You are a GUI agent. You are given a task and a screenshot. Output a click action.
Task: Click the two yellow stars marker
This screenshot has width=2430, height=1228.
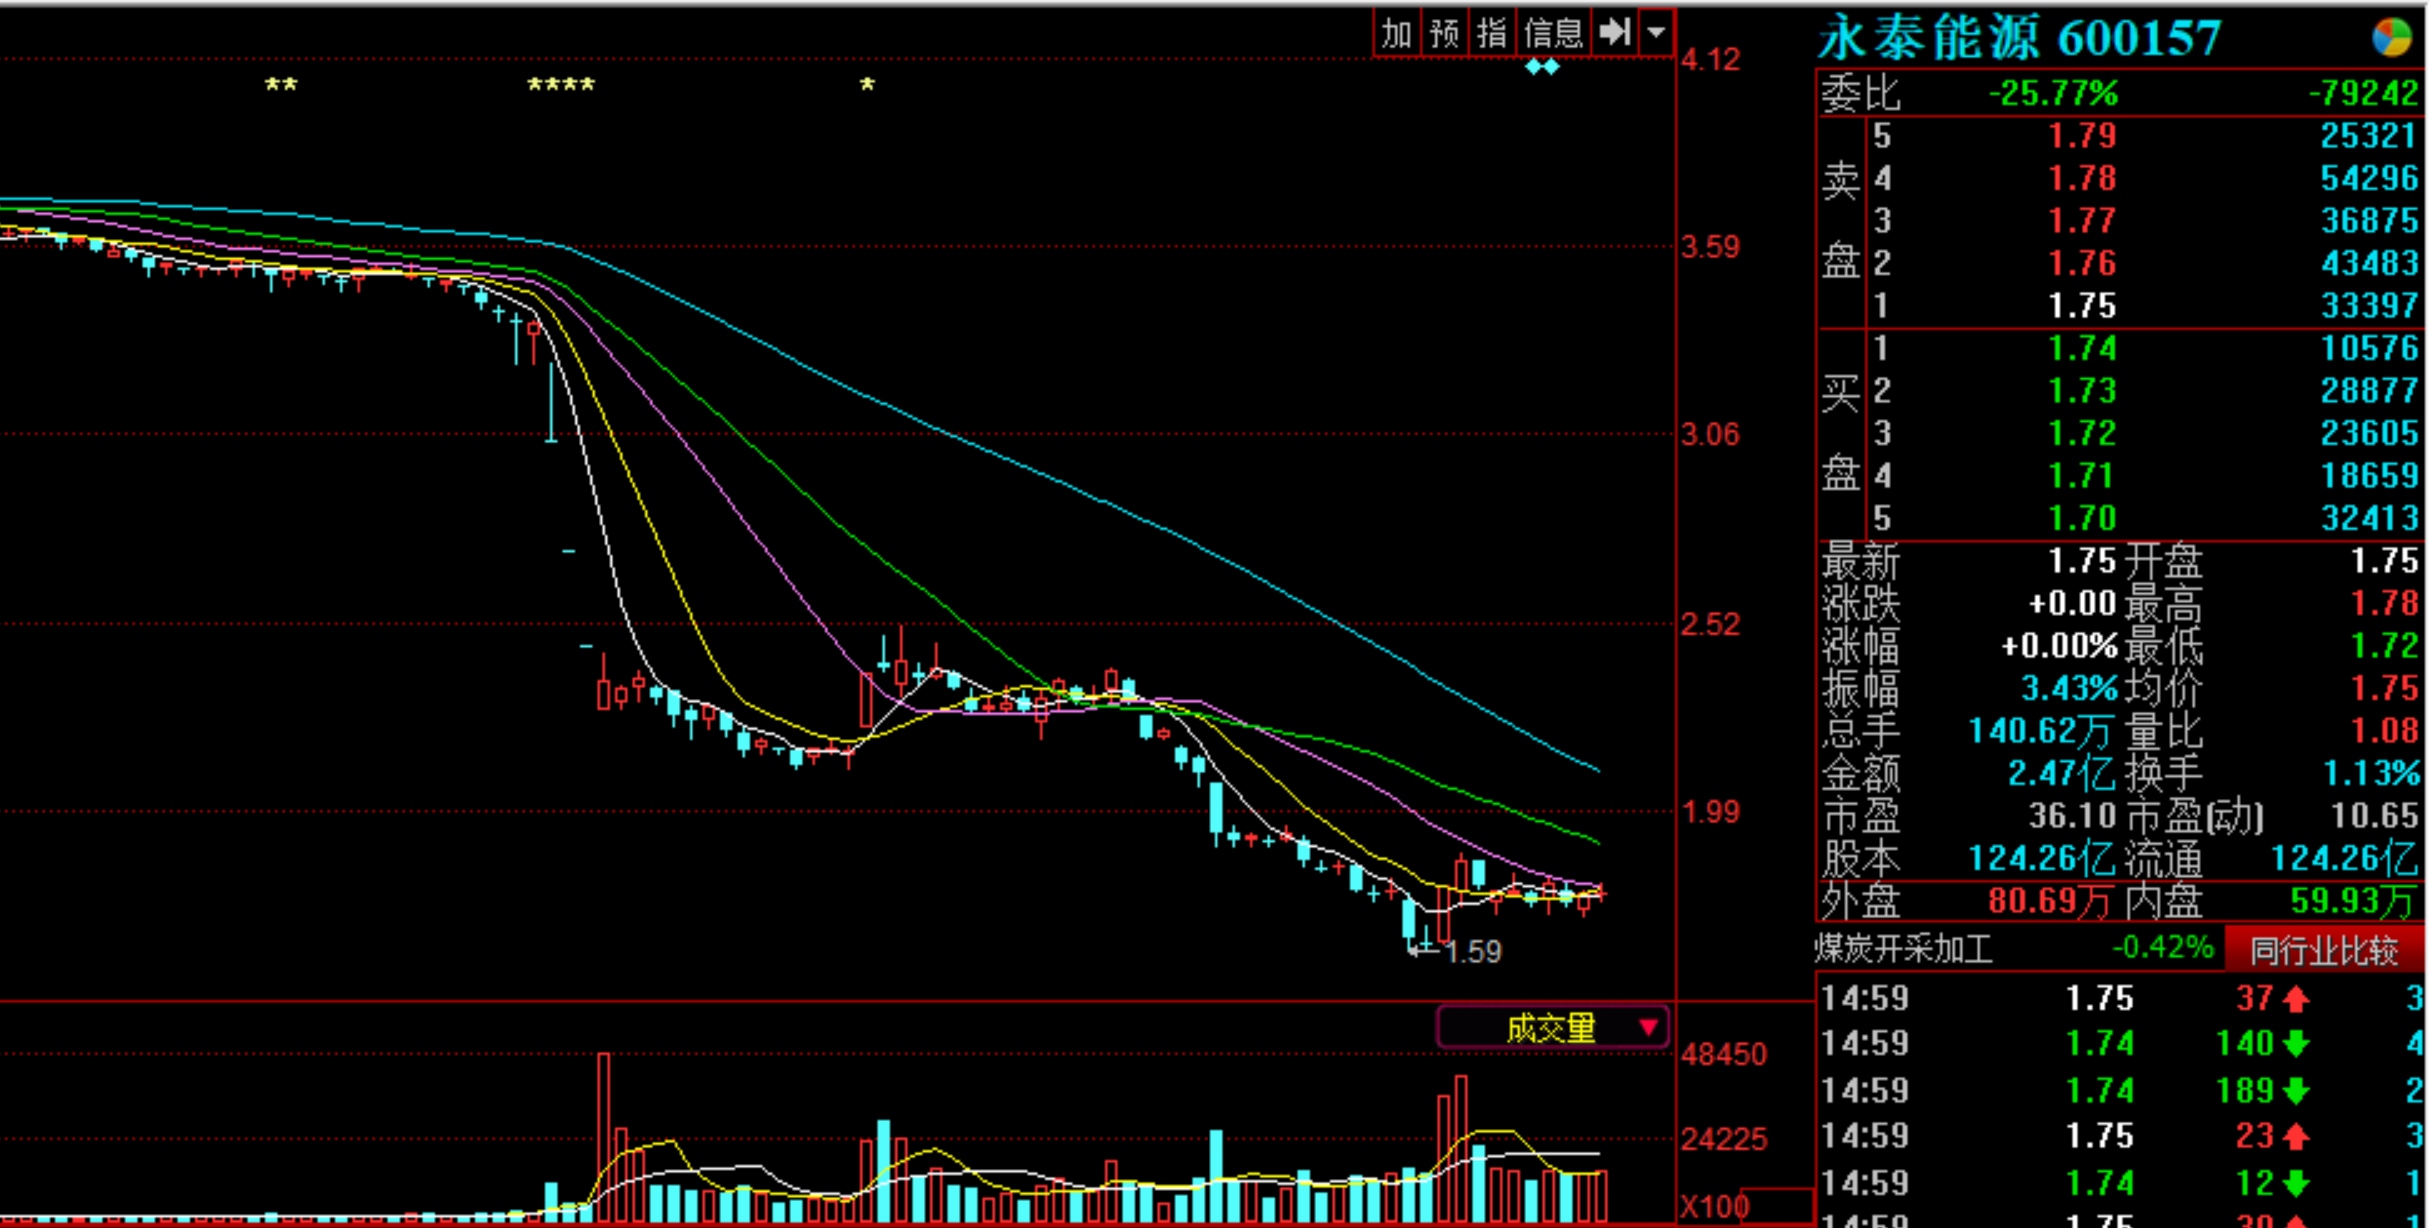(281, 86)
